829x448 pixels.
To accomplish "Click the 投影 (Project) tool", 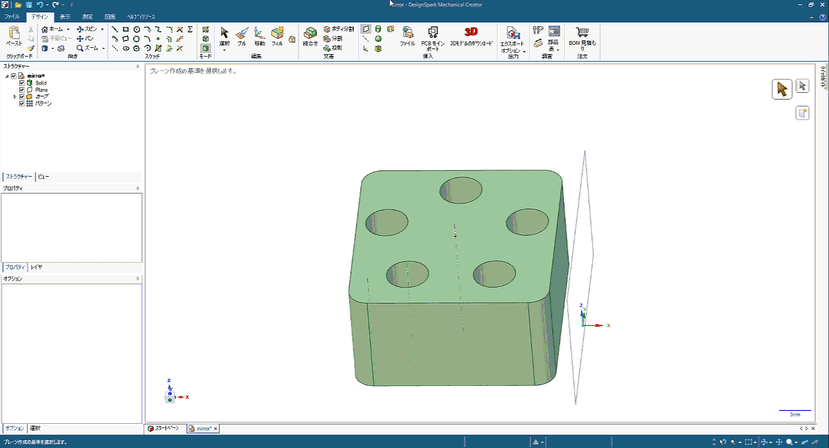I will pos(333,48).
